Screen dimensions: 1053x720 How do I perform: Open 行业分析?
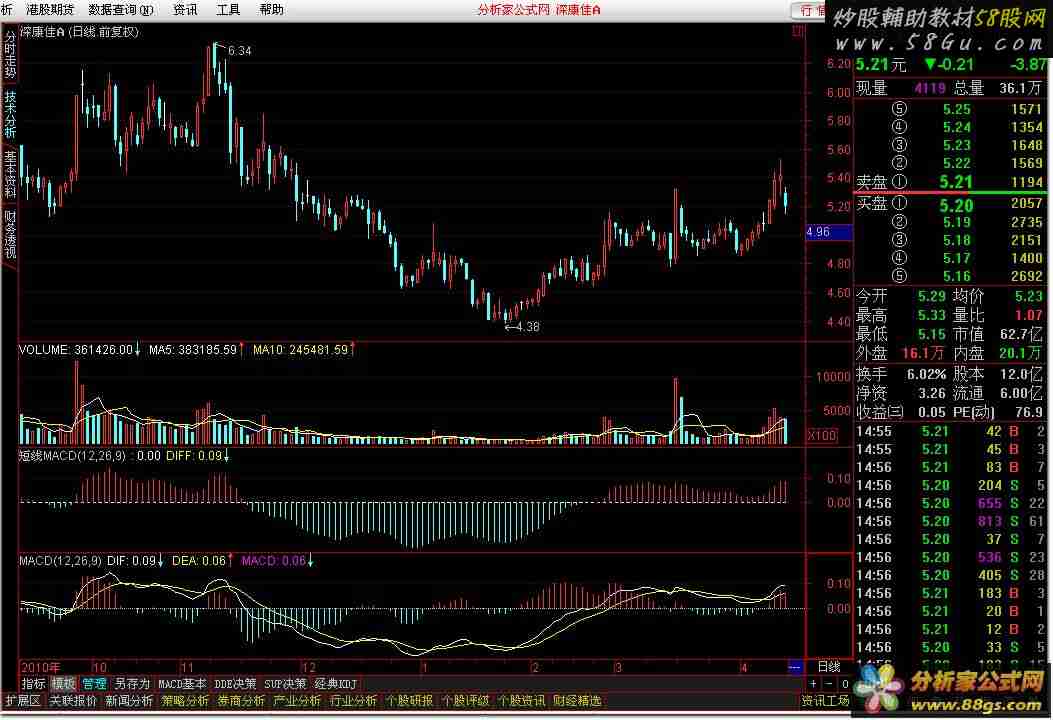tap(353, 701)
